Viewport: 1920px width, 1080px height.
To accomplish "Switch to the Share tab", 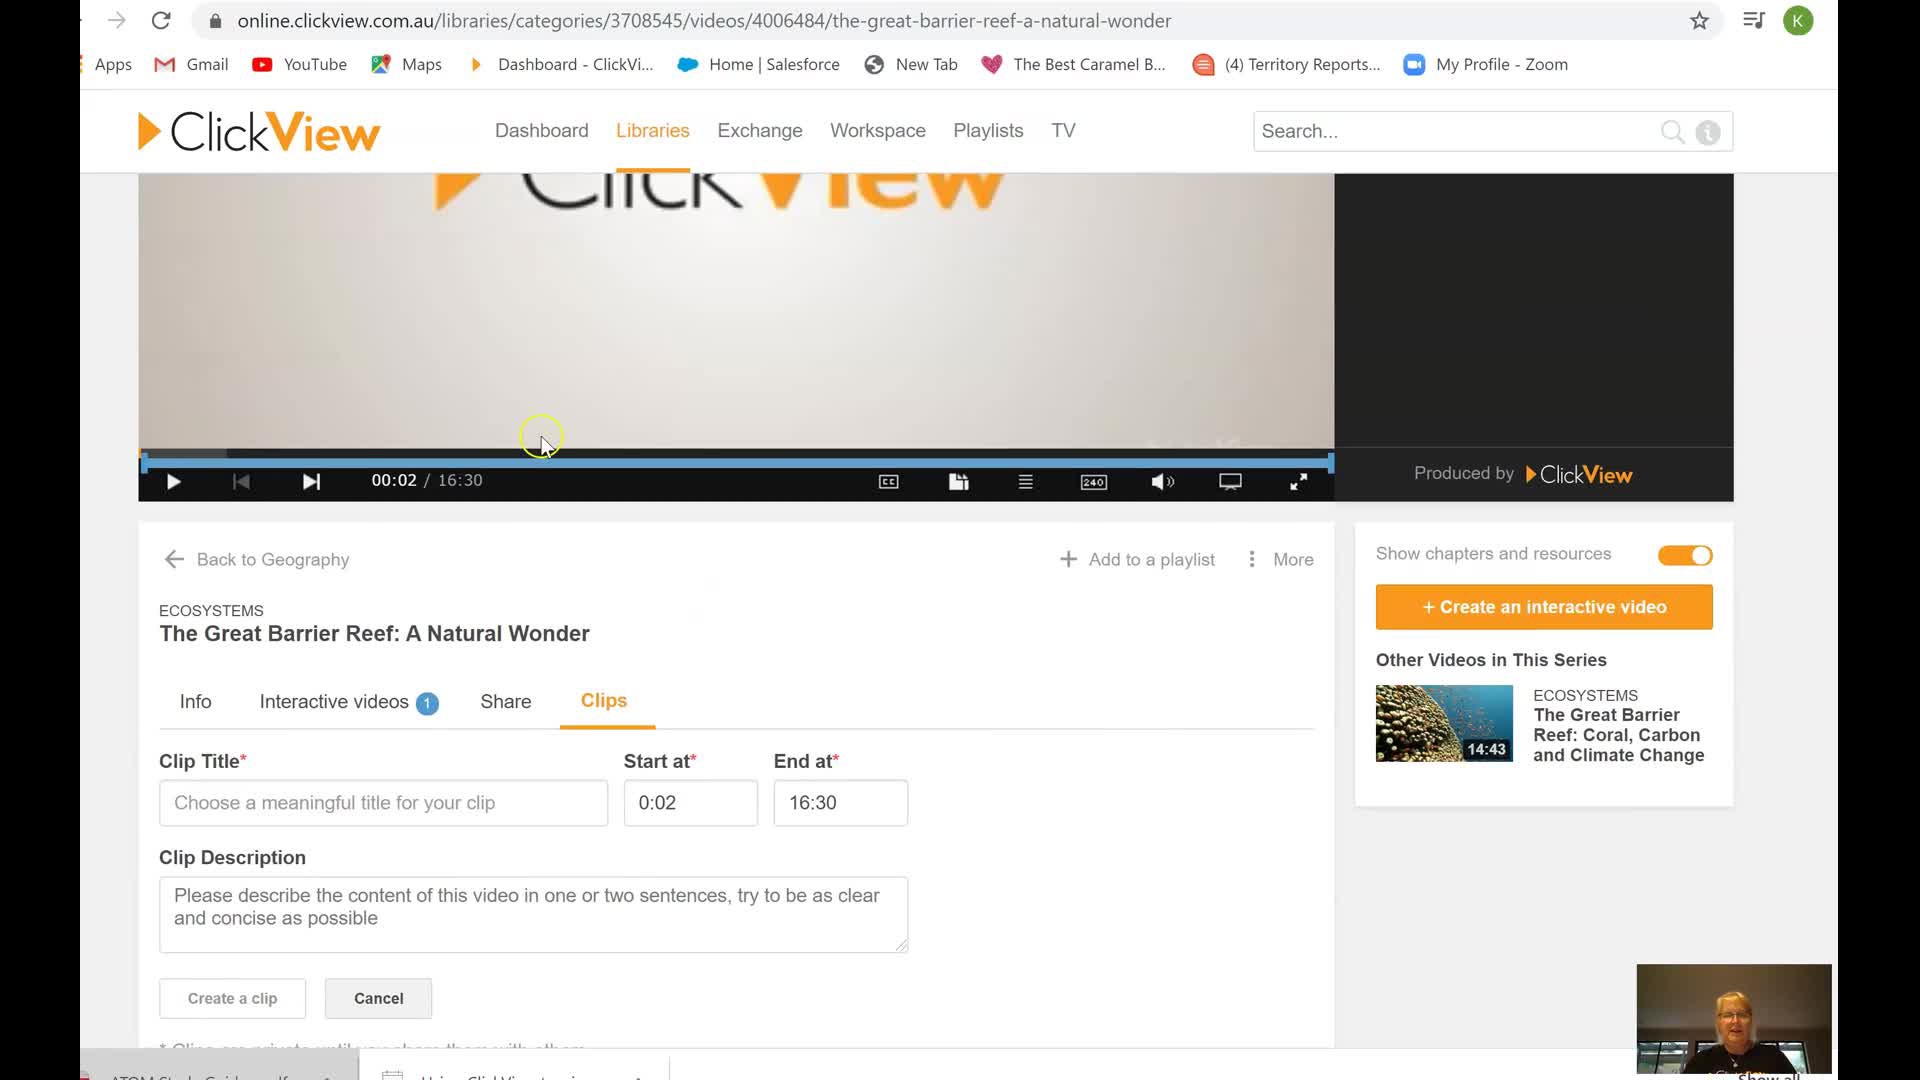I will tap(505, 702).
